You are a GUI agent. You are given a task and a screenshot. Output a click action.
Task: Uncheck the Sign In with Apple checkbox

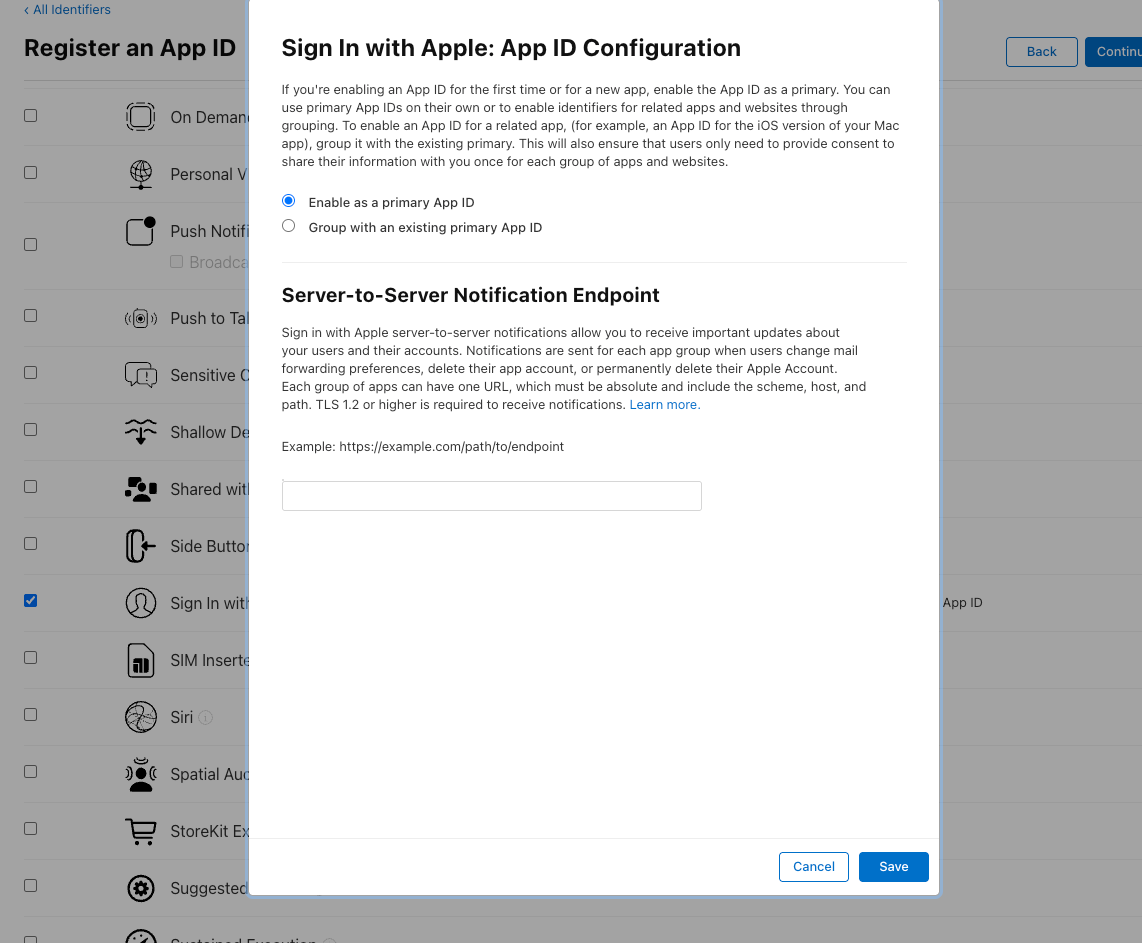[31, 601]
